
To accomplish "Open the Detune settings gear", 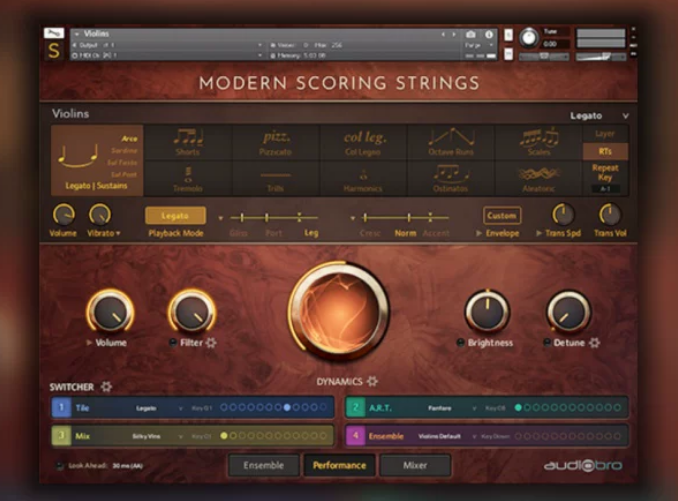I will tap(595, 343).
